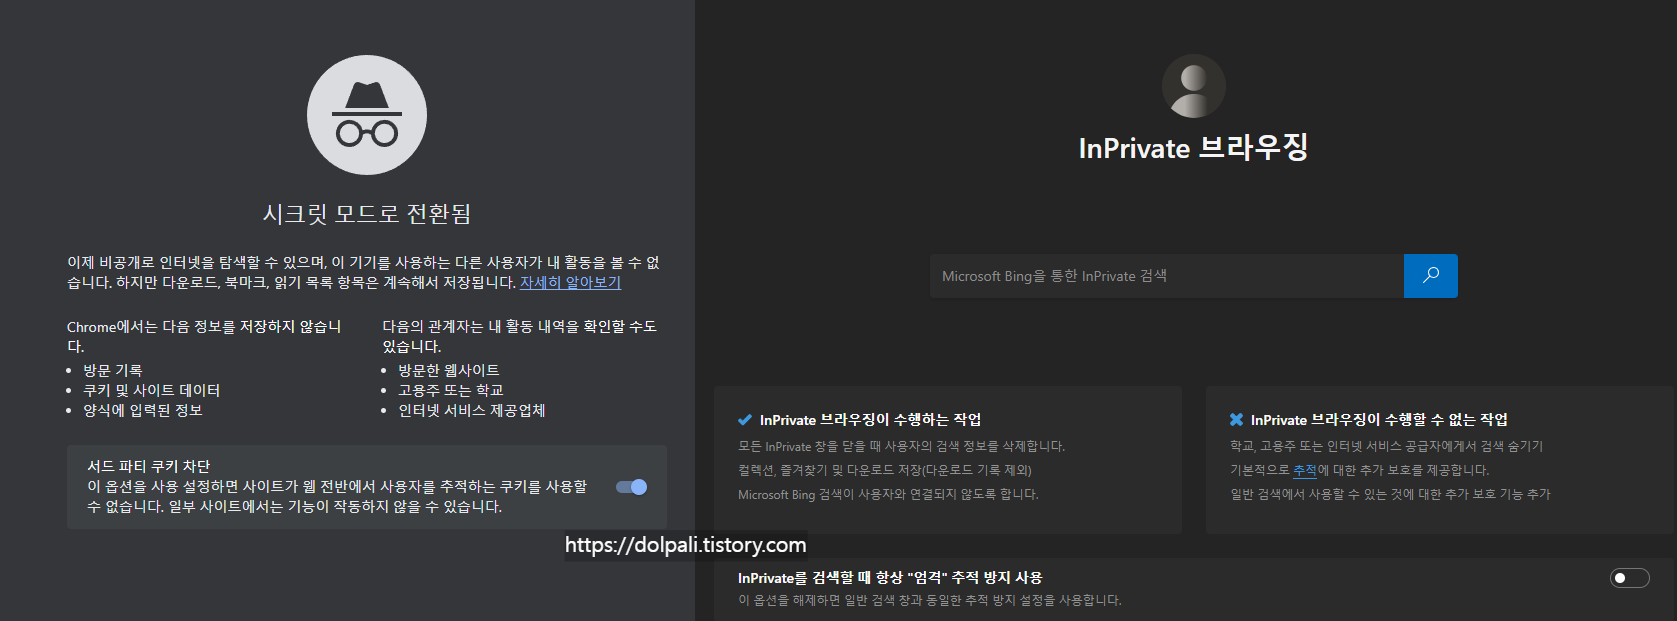Click the InPrivate를 검색할 때 항상 heading
The width and height of the screenshot is (1677, 621).
(890, 578)
